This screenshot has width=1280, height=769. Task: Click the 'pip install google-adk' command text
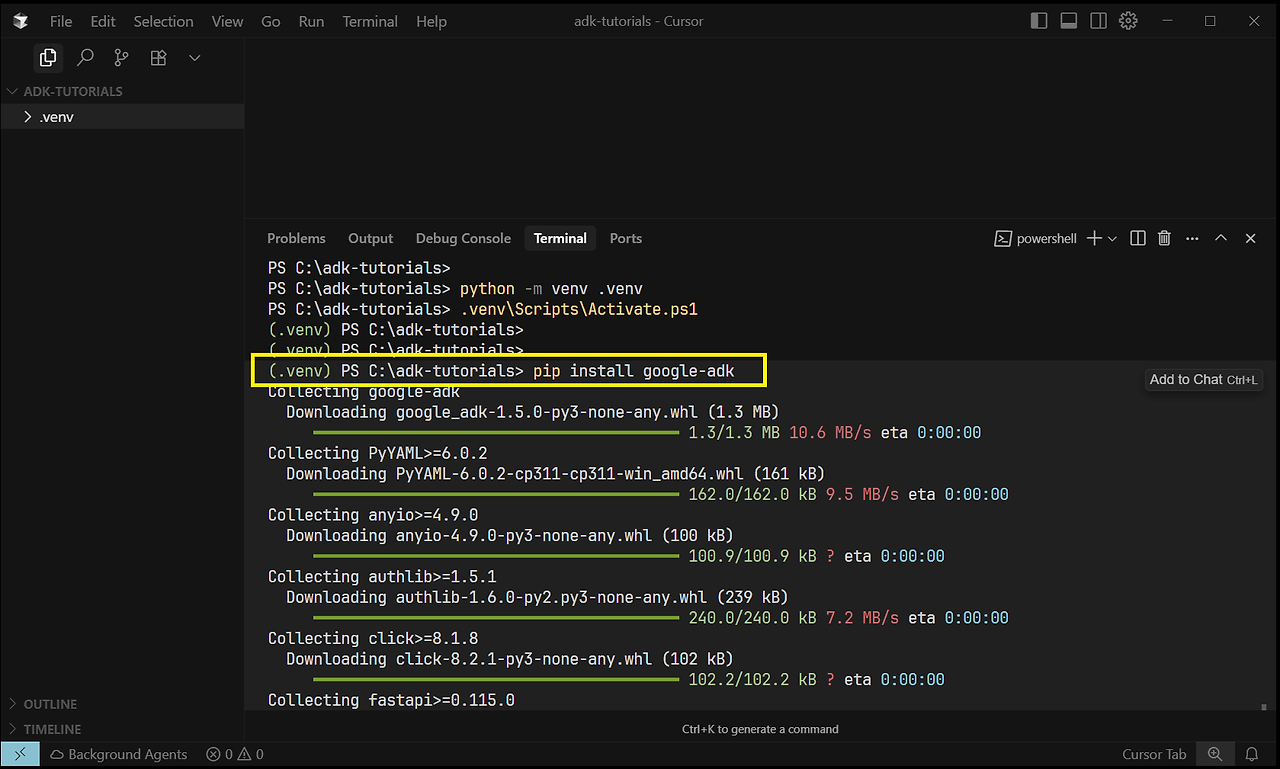tap(634, 371)
